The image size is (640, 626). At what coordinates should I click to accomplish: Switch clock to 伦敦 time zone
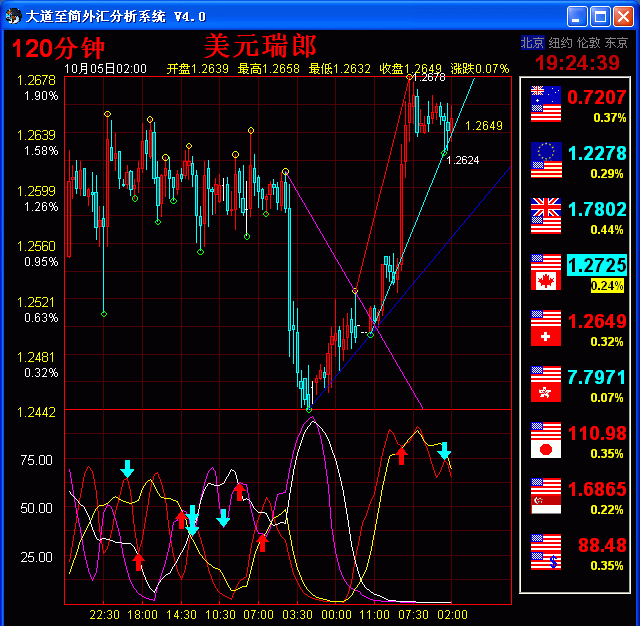click(588, 42)
